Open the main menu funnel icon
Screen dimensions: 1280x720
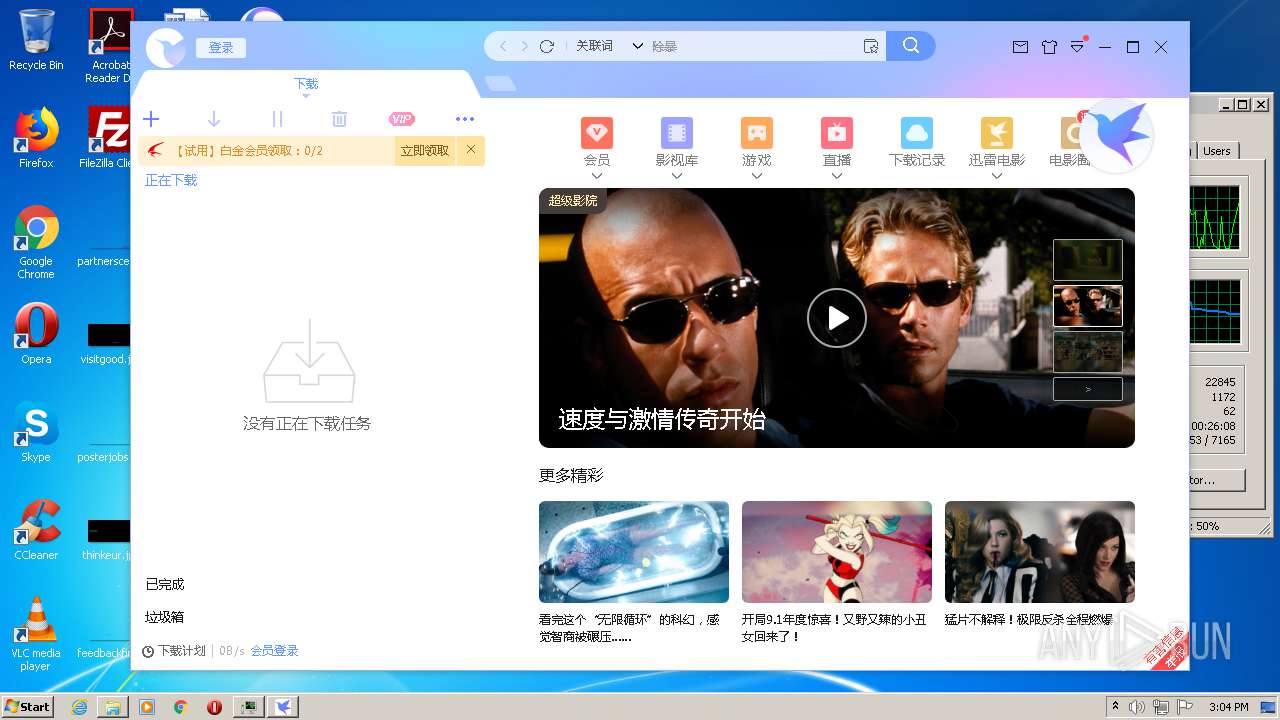tap(1077, 47)
